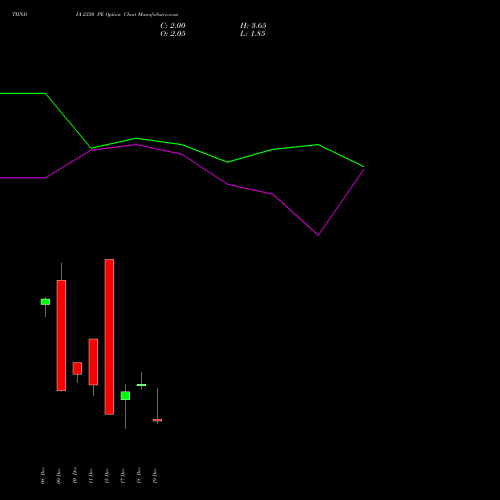Click the '08 Dec' date label

(x=43, y=475)
